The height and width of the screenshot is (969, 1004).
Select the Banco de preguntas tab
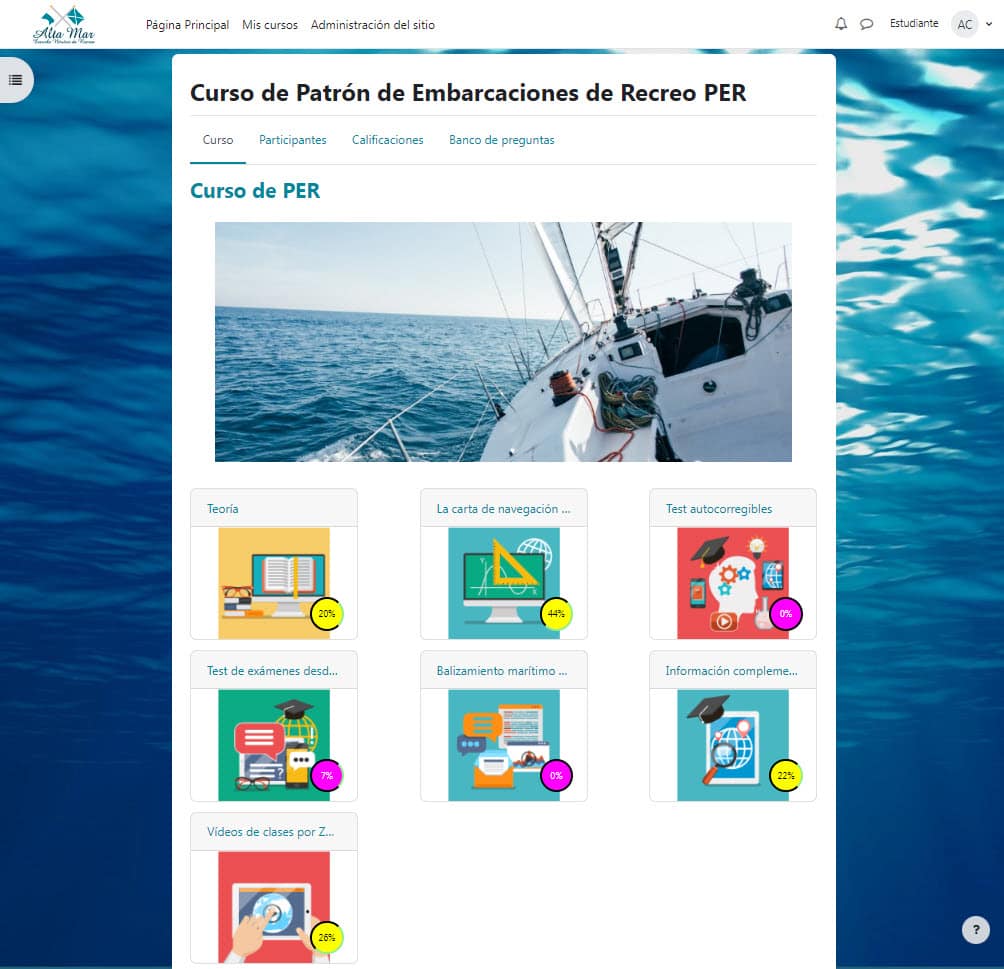[x=501, y=140]
